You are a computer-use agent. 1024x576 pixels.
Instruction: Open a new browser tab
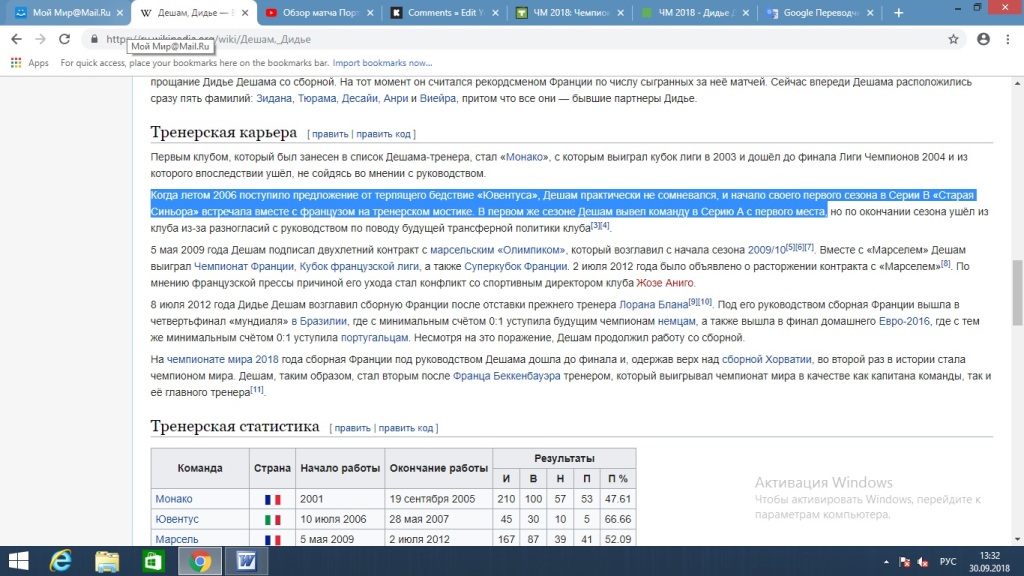pos(899,12)
